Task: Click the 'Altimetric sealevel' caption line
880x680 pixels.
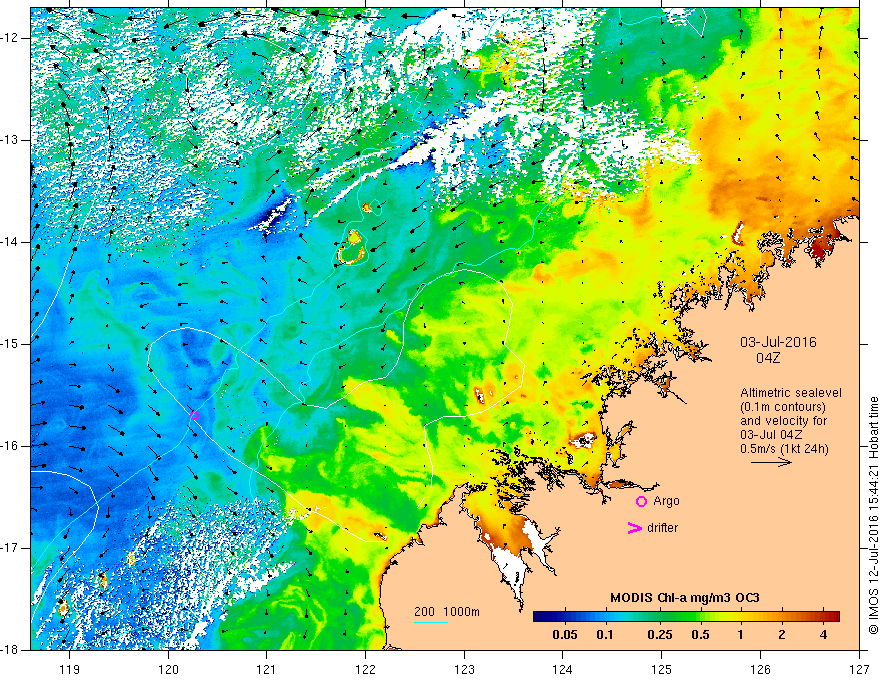Action: pos(791,393)
